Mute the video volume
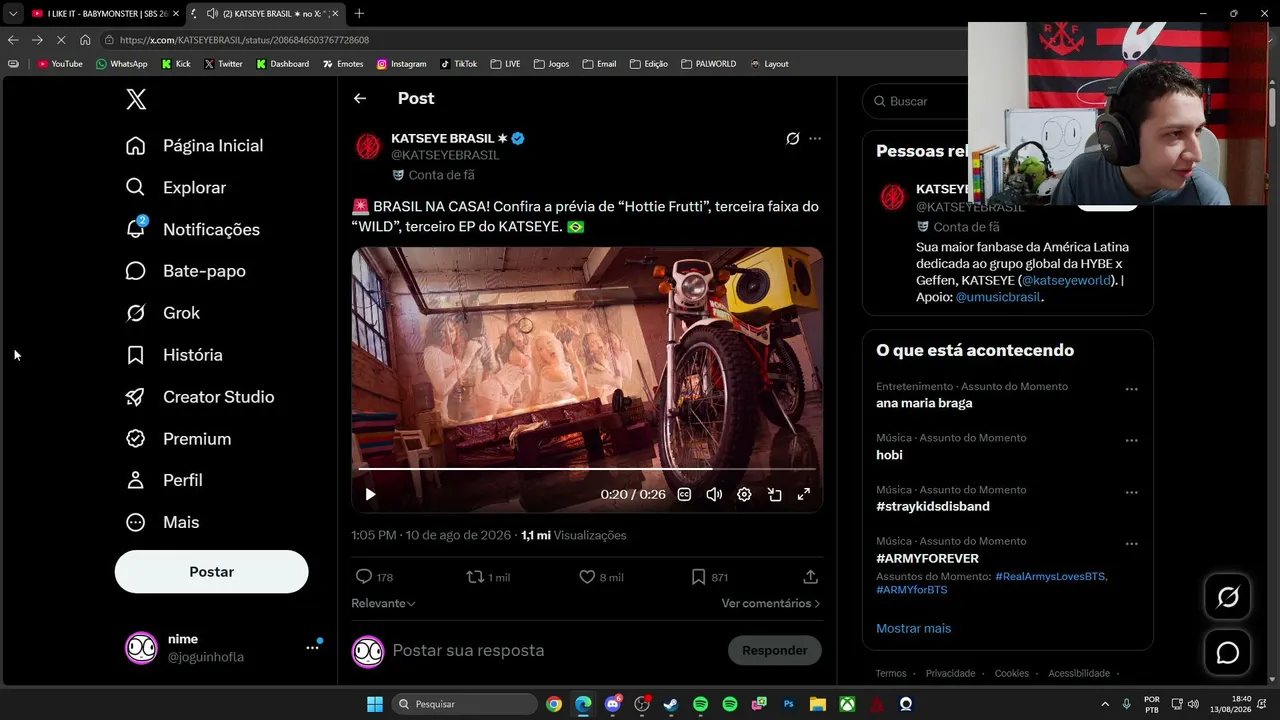Viewport: 1280px width, 720px height. pyautogui.click(x=714, y=494)
